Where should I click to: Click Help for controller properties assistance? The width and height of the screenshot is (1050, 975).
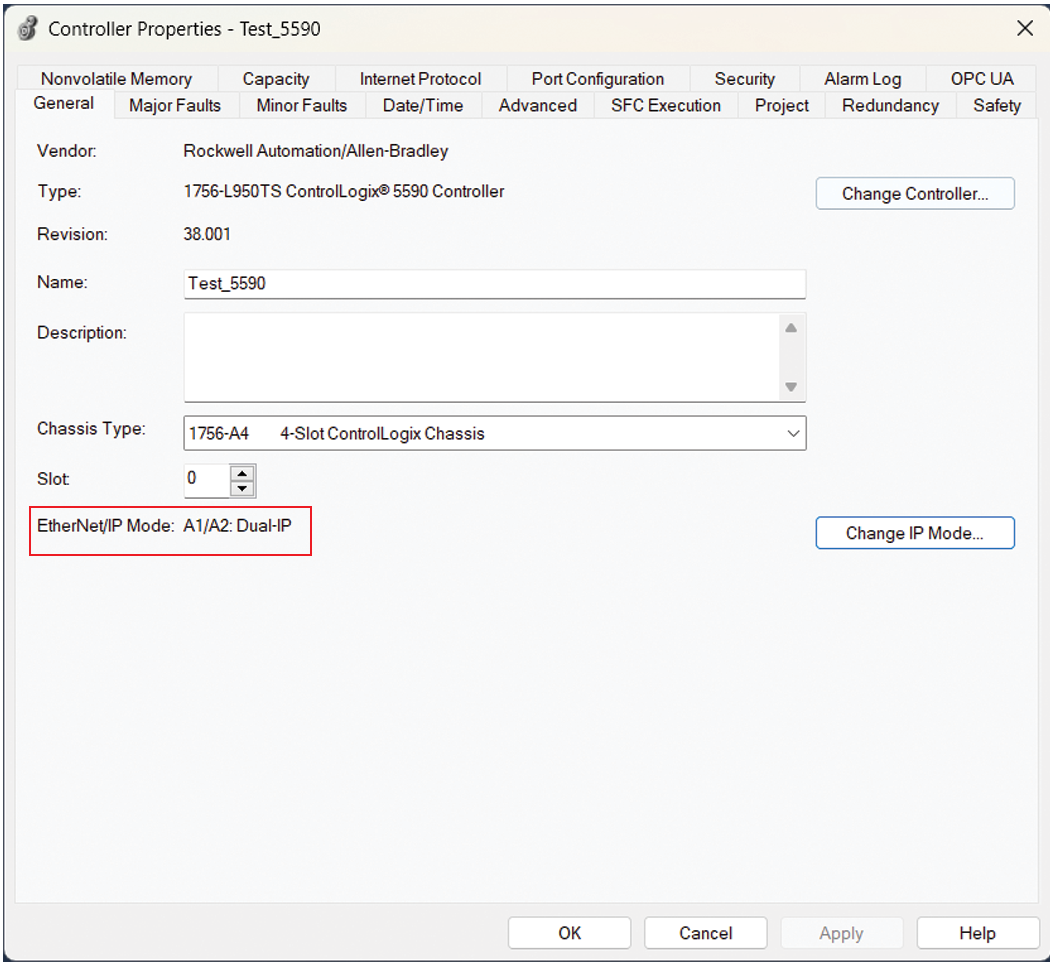pos(977,933)
